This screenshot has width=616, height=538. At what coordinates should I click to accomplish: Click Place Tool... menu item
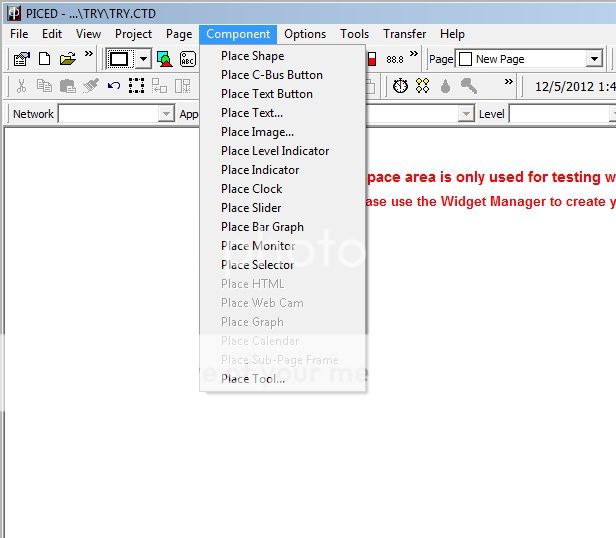point(252,379)
